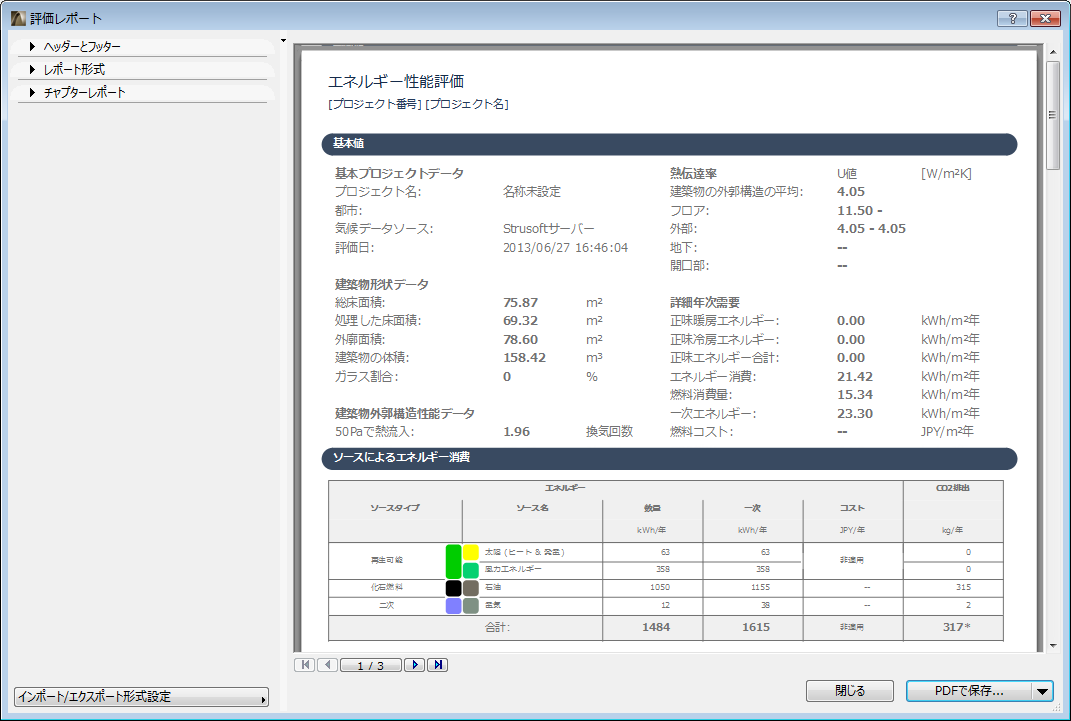Click the total 1615 cell

755,627
